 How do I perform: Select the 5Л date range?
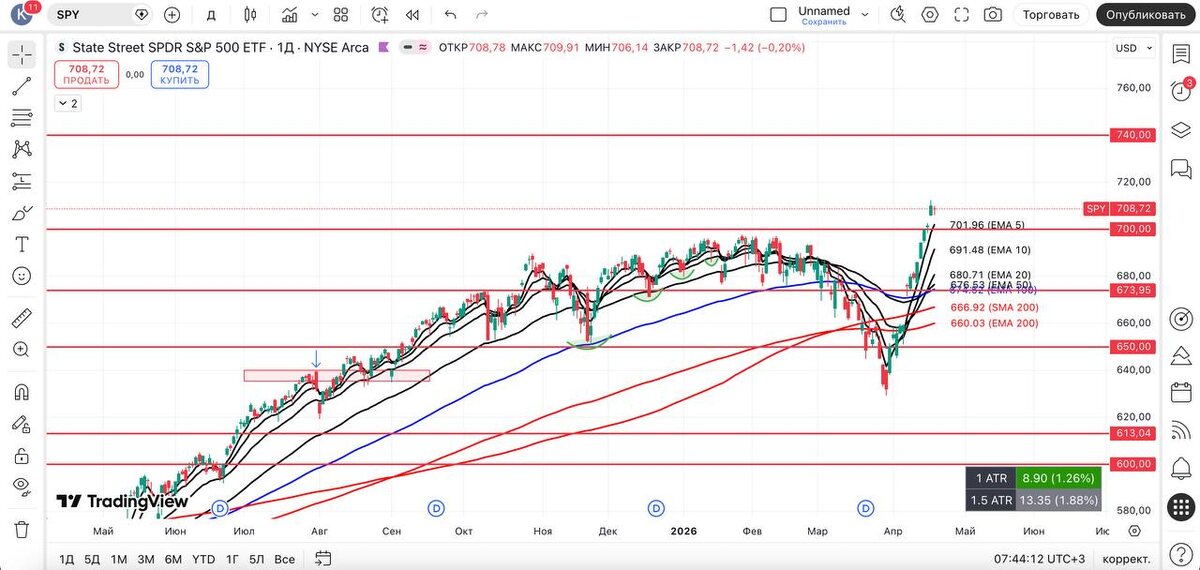(257, 559)
